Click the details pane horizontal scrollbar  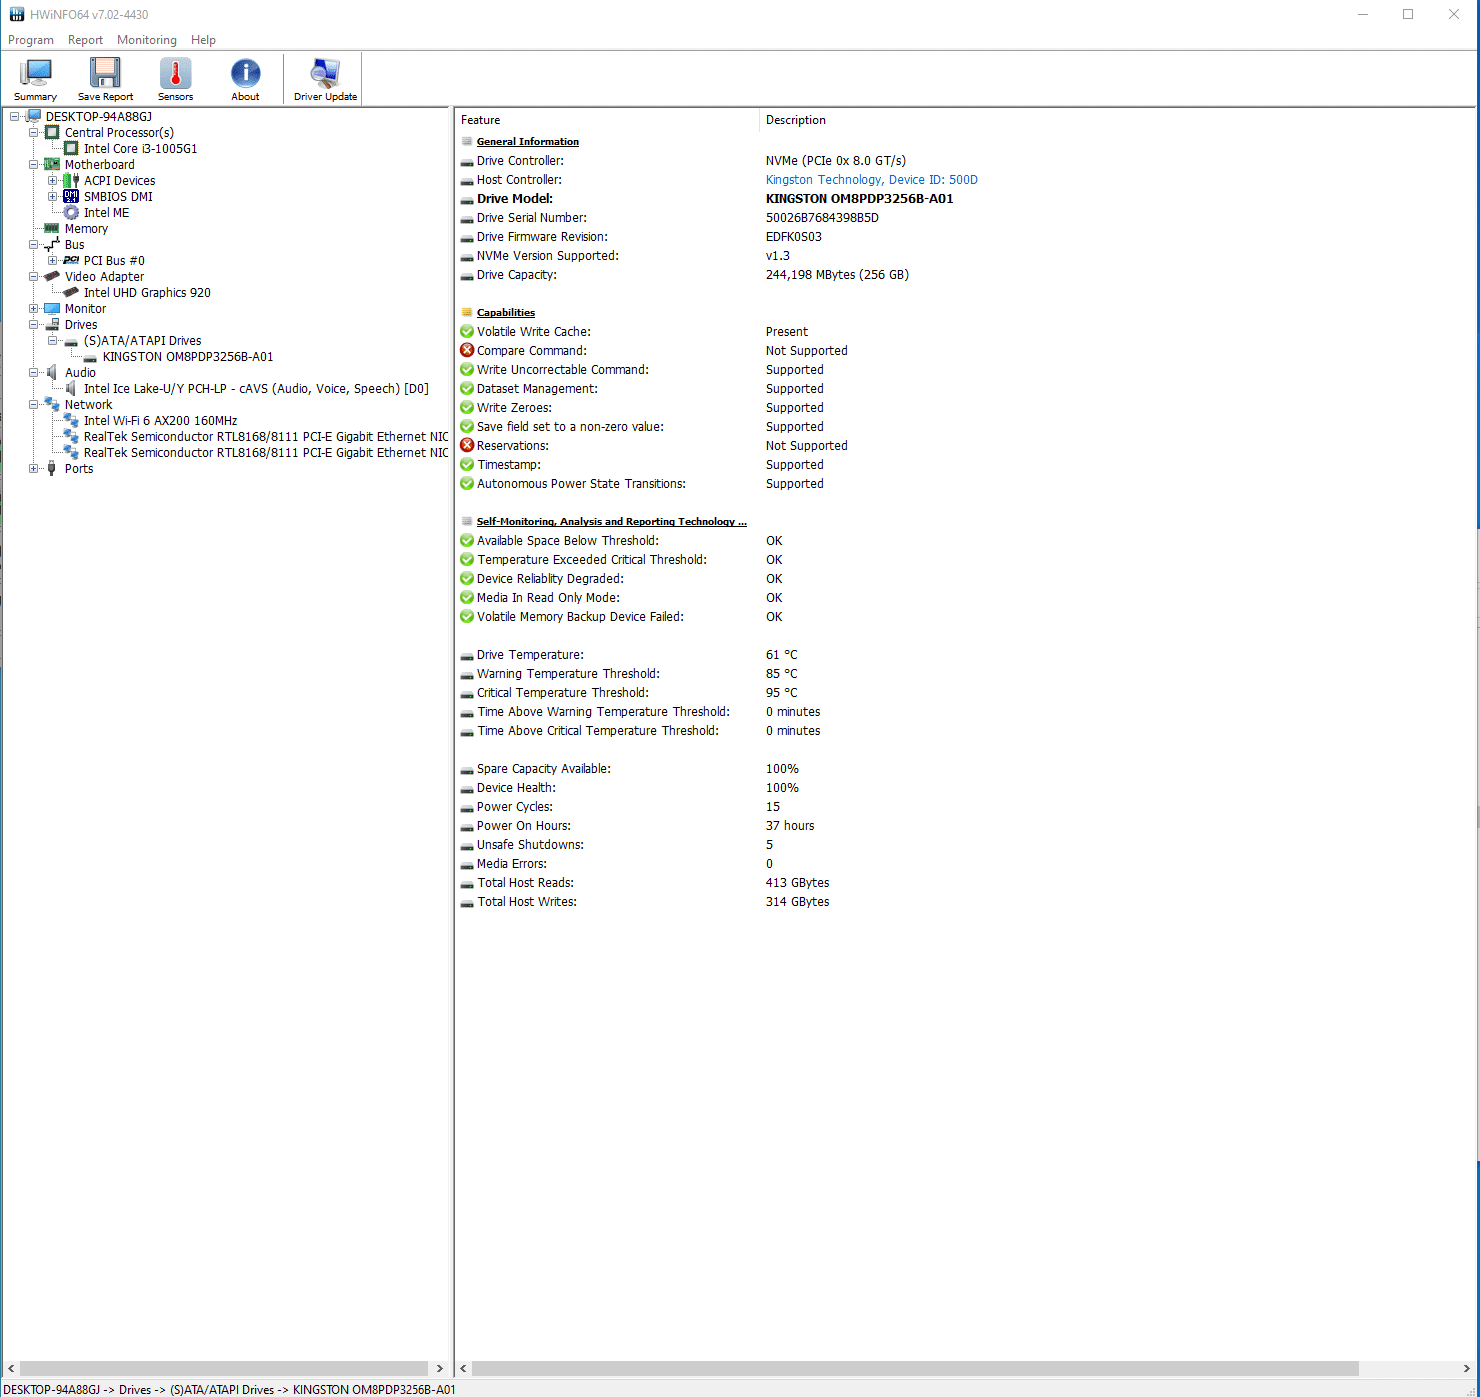point(915,1368)
